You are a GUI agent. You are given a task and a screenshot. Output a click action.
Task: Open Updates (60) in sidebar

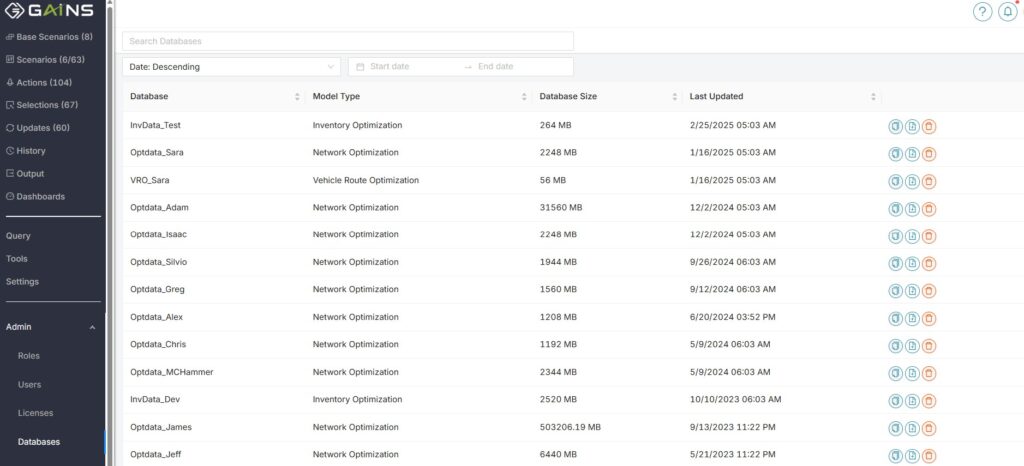(x=38, y=128)
